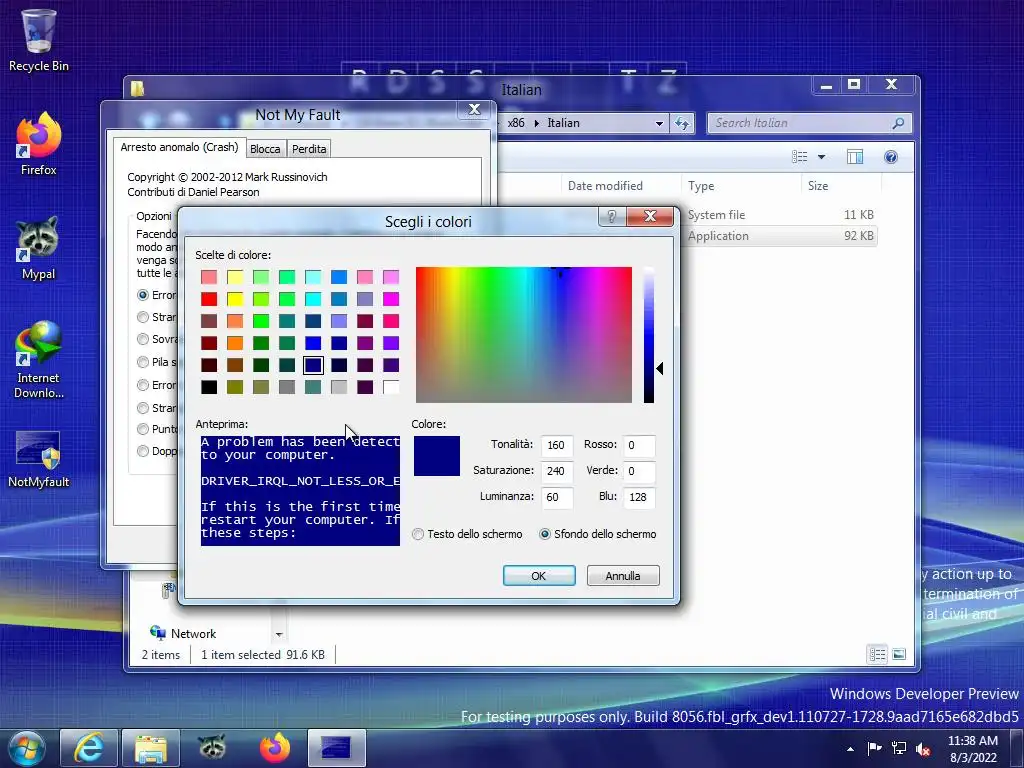Select the Application file row
The width and height of the screenshot is (1024, 768).
(x=780, y=236)
